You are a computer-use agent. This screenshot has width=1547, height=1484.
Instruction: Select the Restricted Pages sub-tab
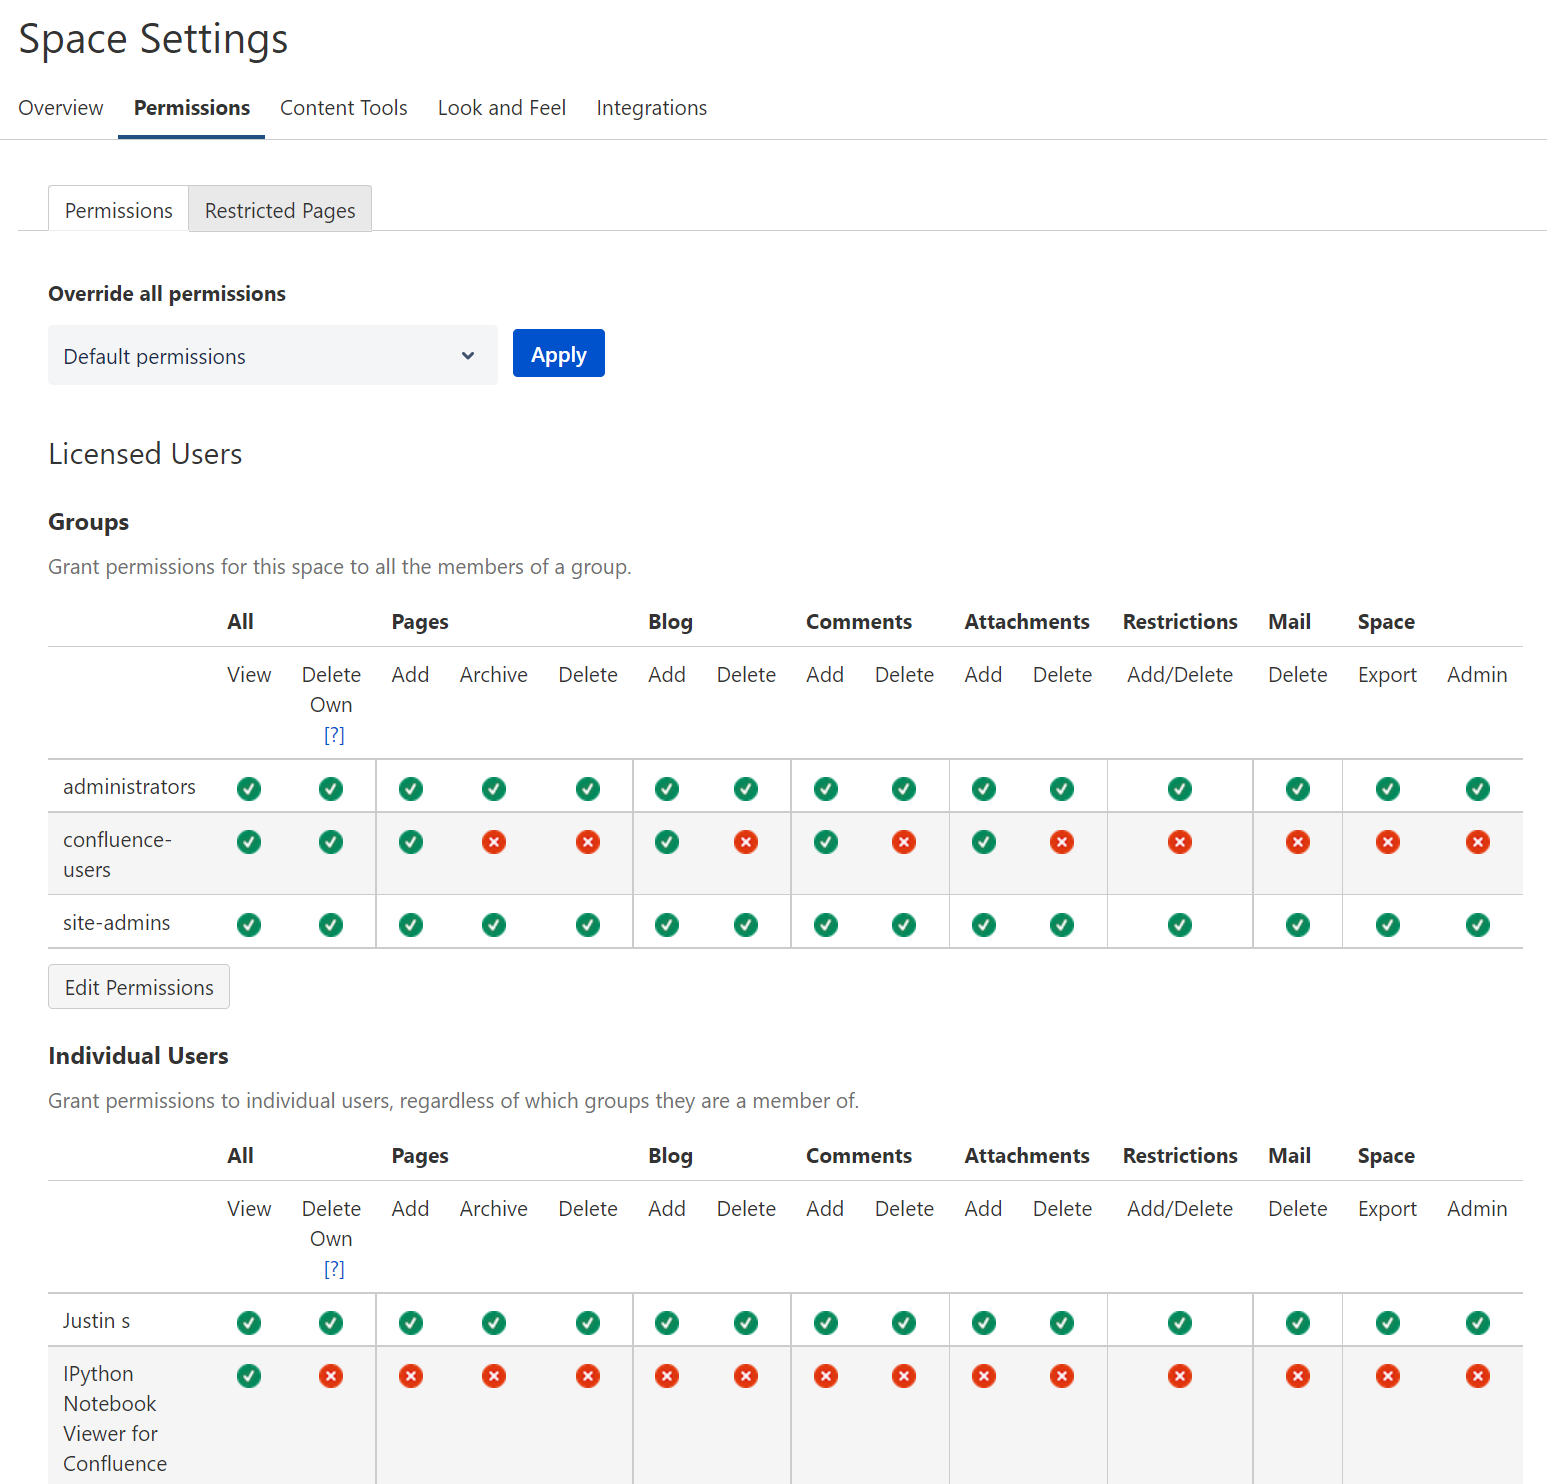[280, 210]
